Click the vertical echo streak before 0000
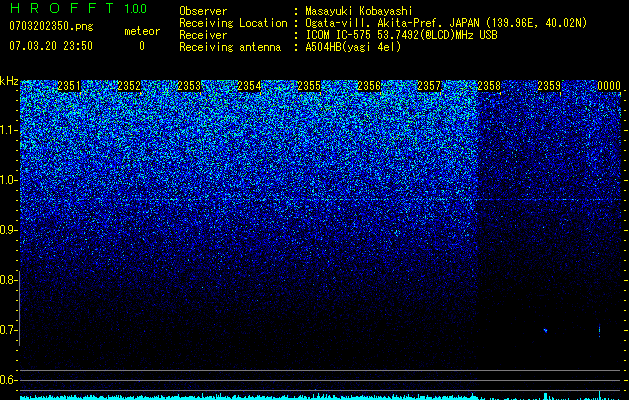 point(600,330)
